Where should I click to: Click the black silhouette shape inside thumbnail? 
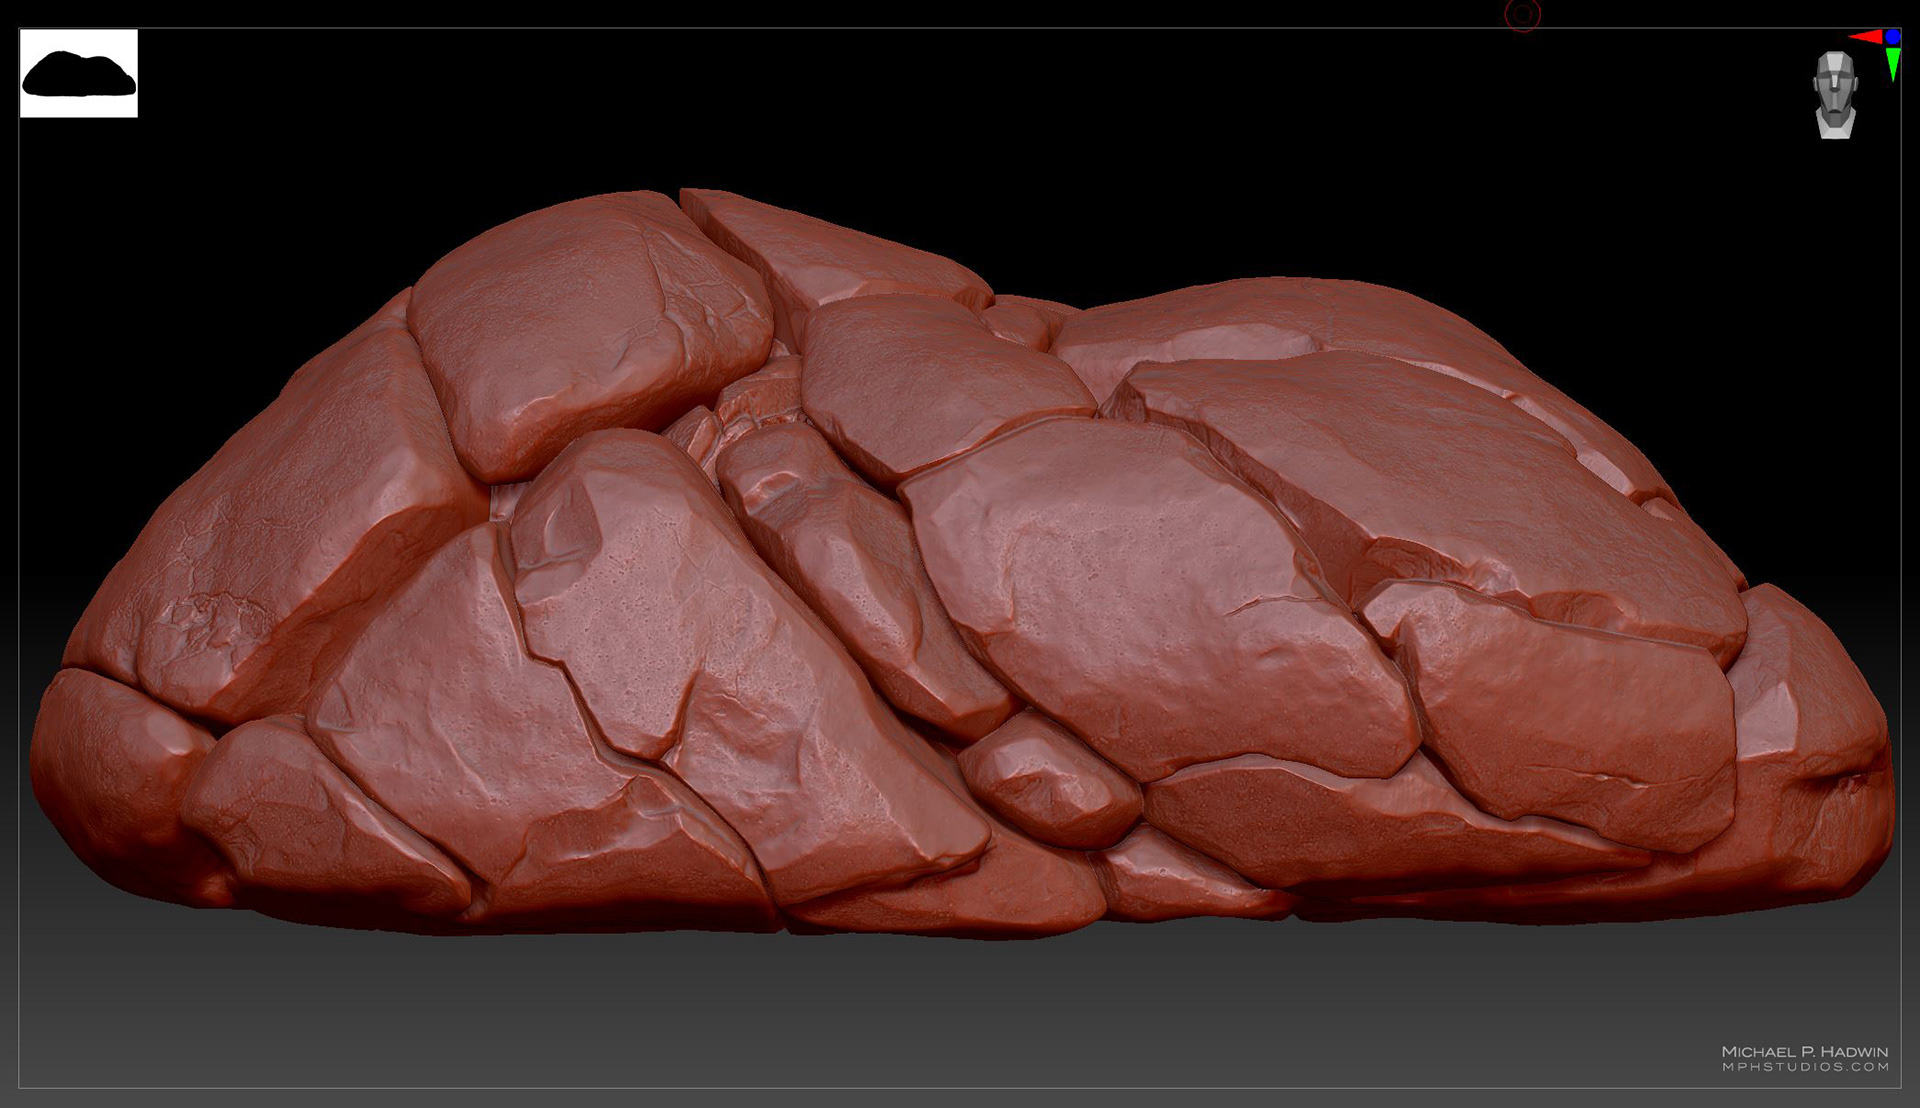tap(78, 77)
